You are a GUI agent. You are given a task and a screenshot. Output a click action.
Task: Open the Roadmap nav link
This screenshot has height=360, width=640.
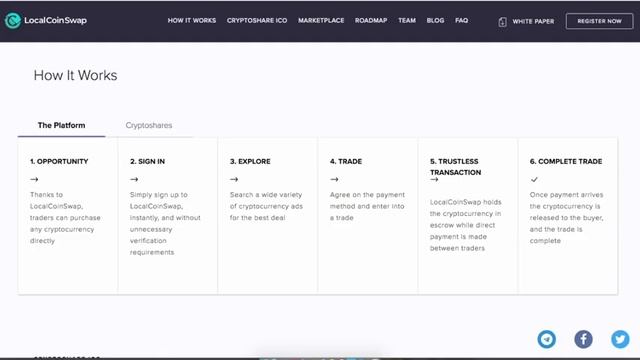click(371, 20)
